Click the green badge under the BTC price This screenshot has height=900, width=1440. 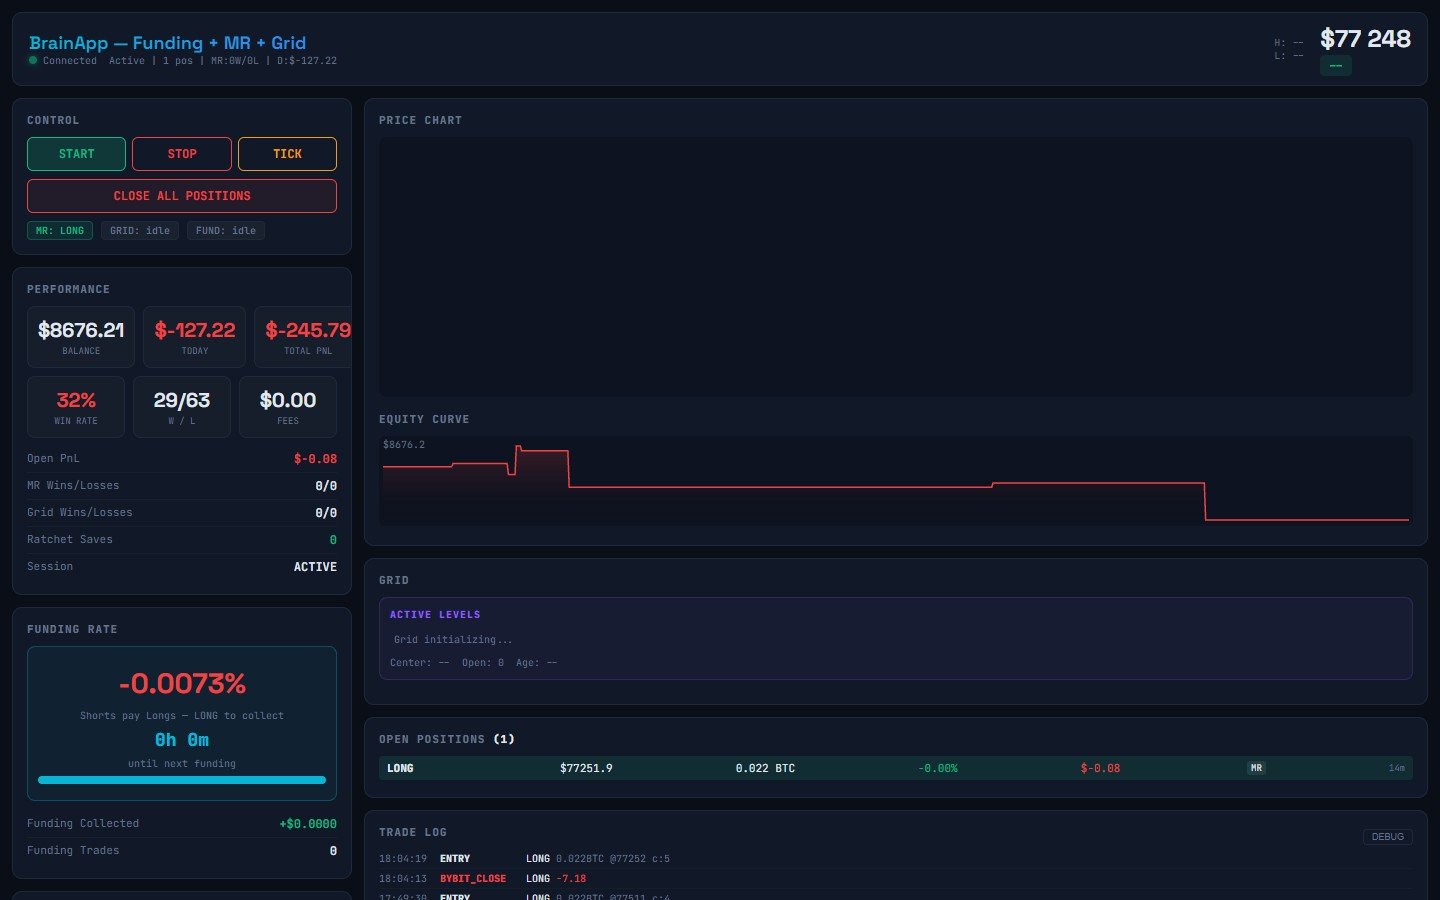click(x=1335, y=66)
